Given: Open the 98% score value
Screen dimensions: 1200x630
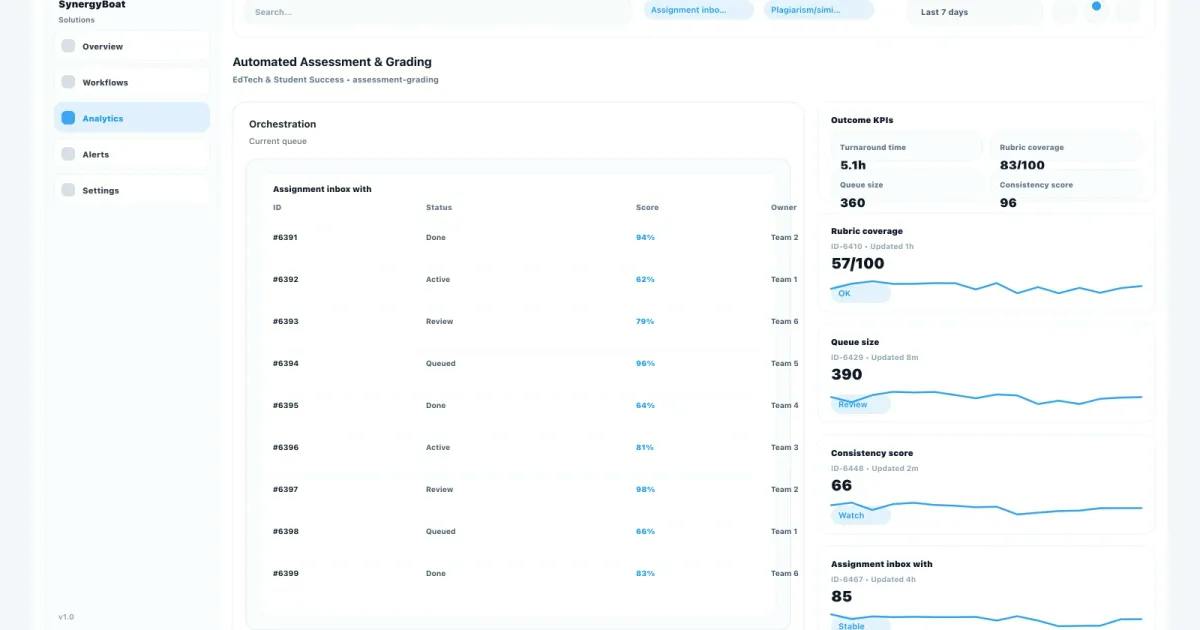Looking at the screenshot, I should [645, 490].
